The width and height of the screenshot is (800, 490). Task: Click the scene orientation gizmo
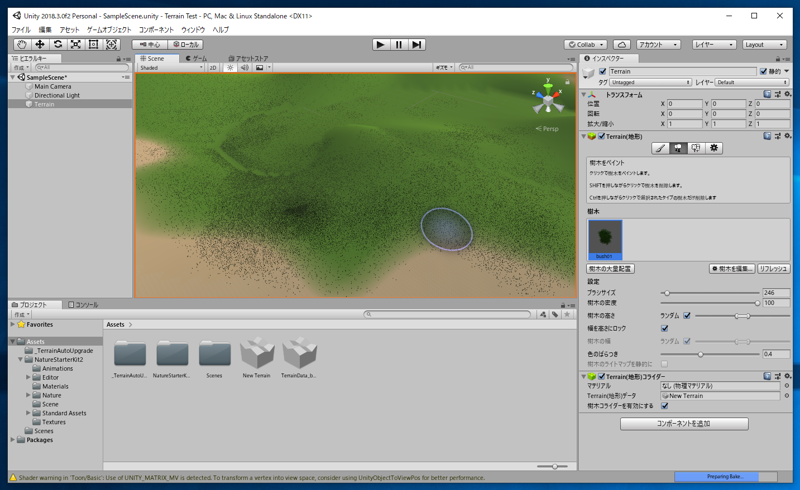[x=548, y=99]
